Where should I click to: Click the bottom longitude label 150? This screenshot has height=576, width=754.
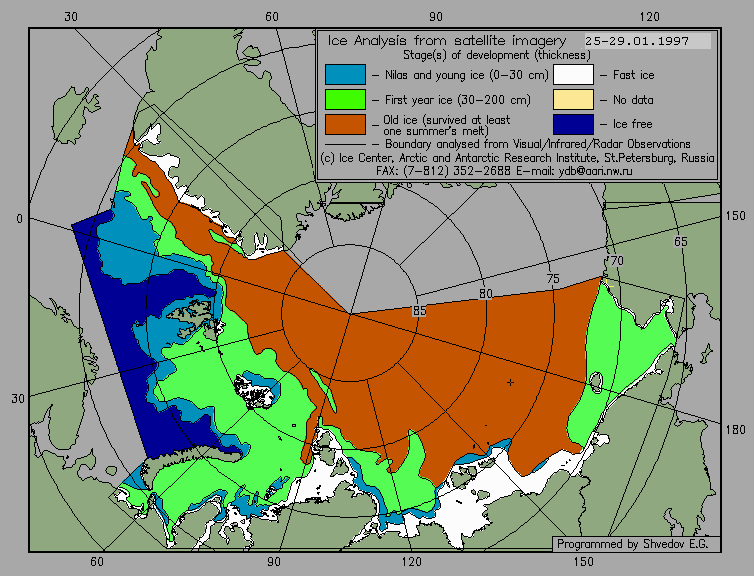pos(583,562)
